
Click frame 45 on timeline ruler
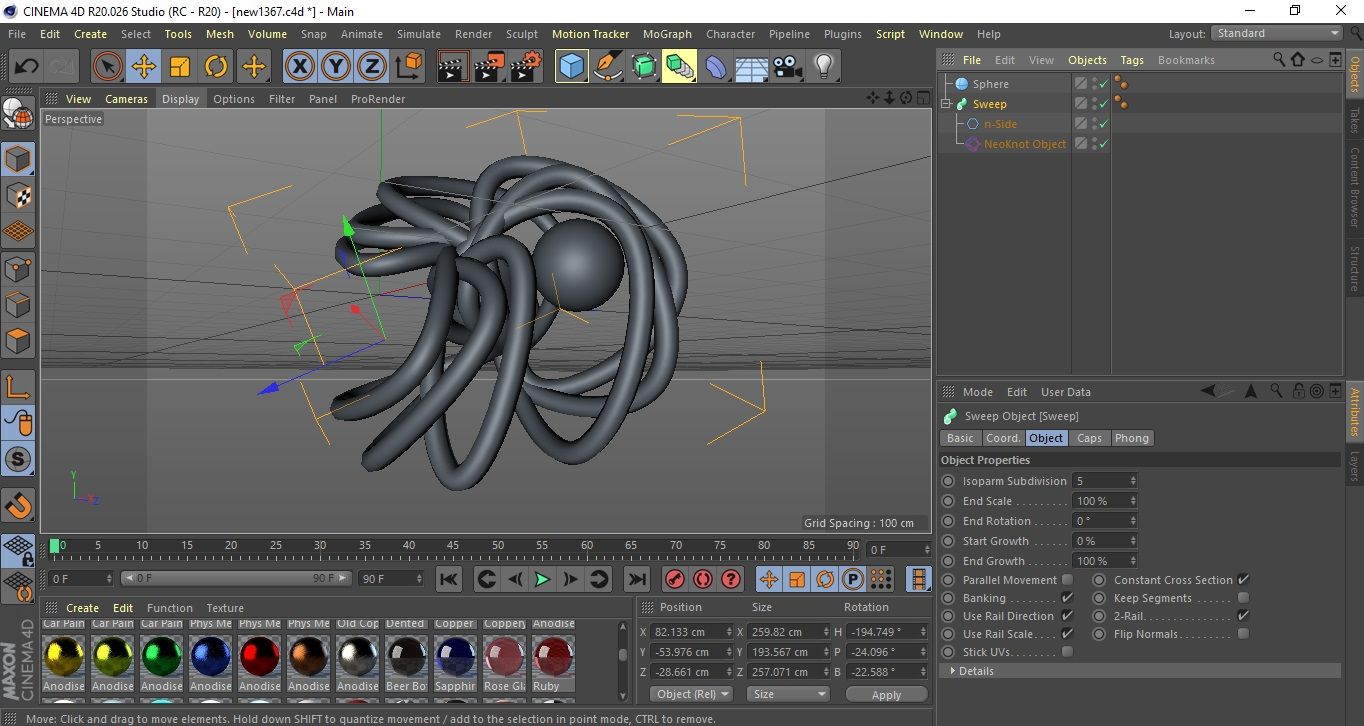[453, 546]
